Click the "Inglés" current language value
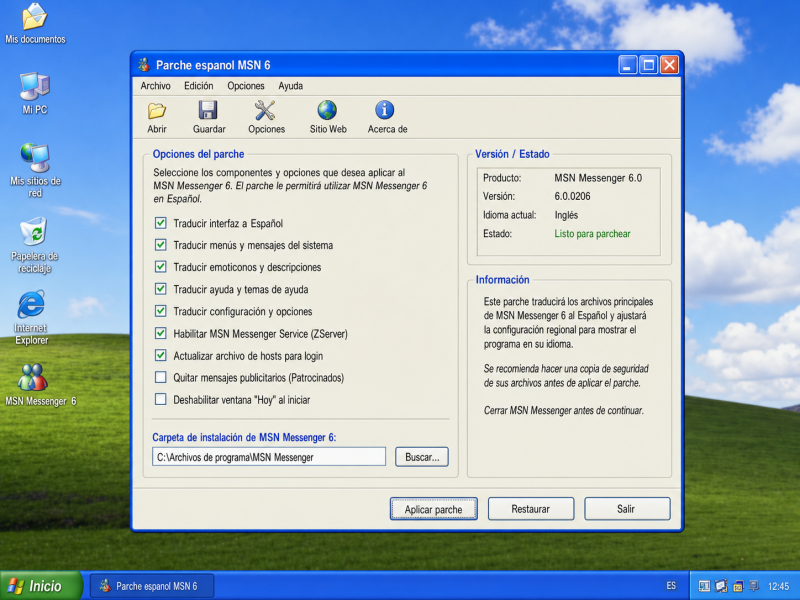Viewport: 800px width, 600px height. coord(566,215)
